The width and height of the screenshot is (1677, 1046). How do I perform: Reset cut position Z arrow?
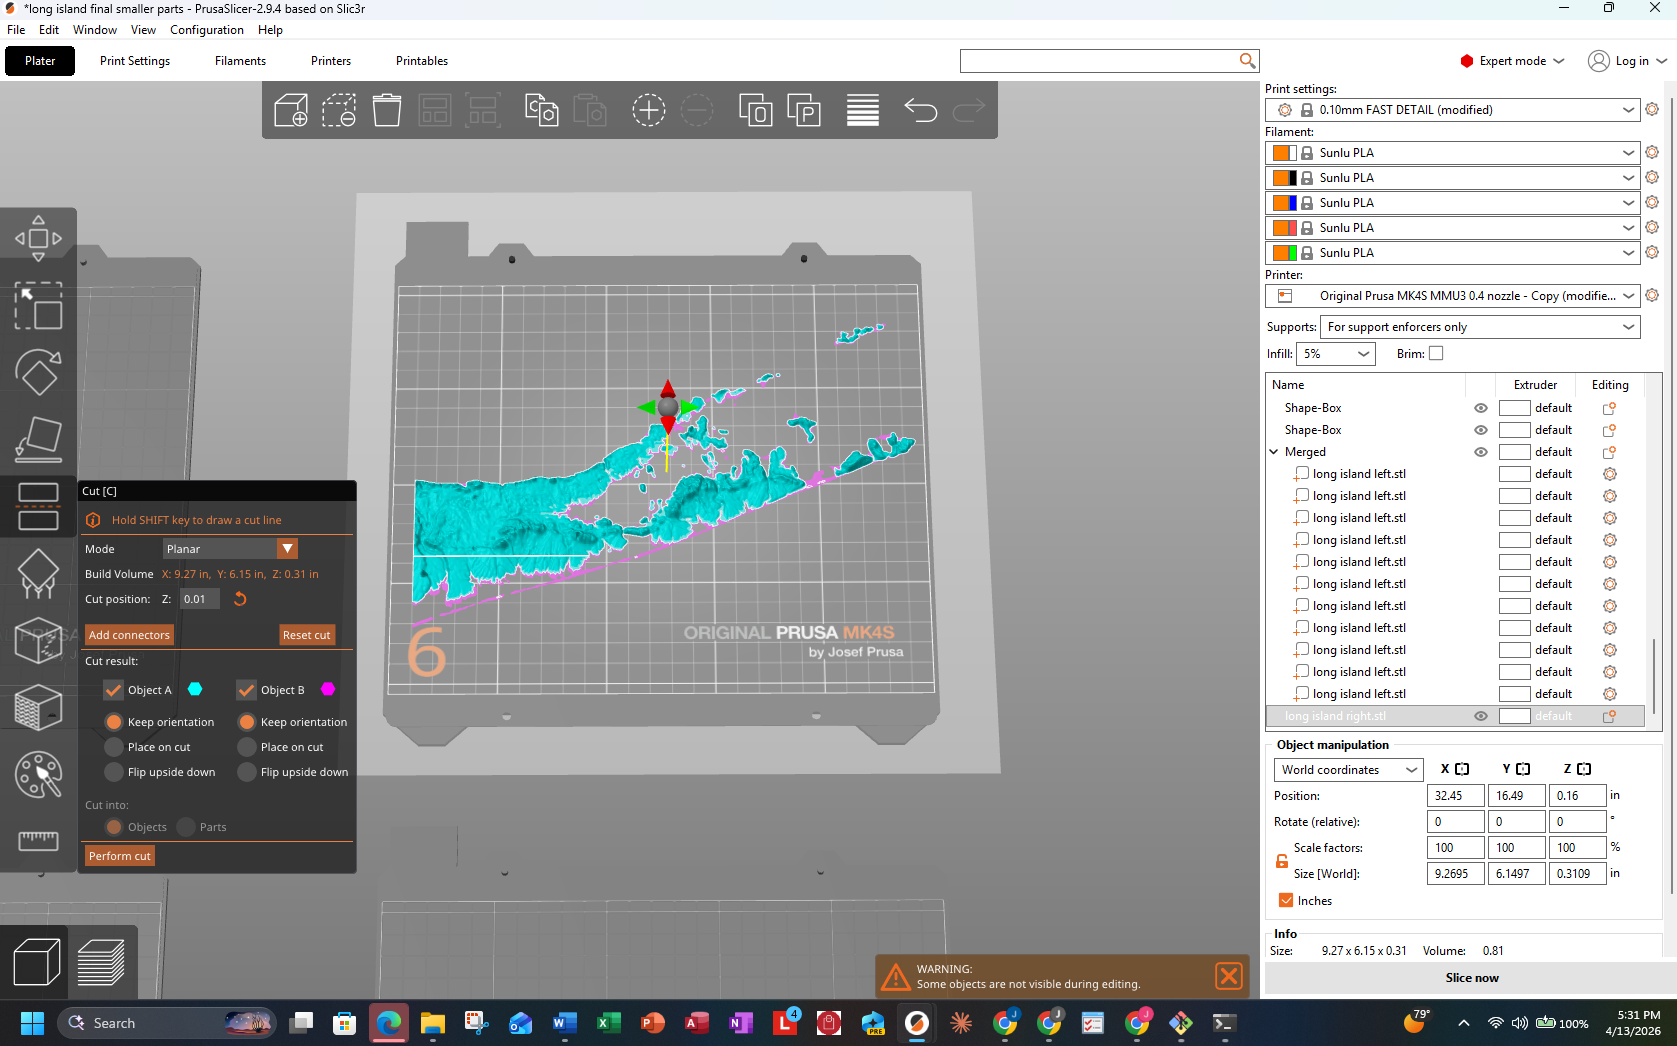coord(240,599)
